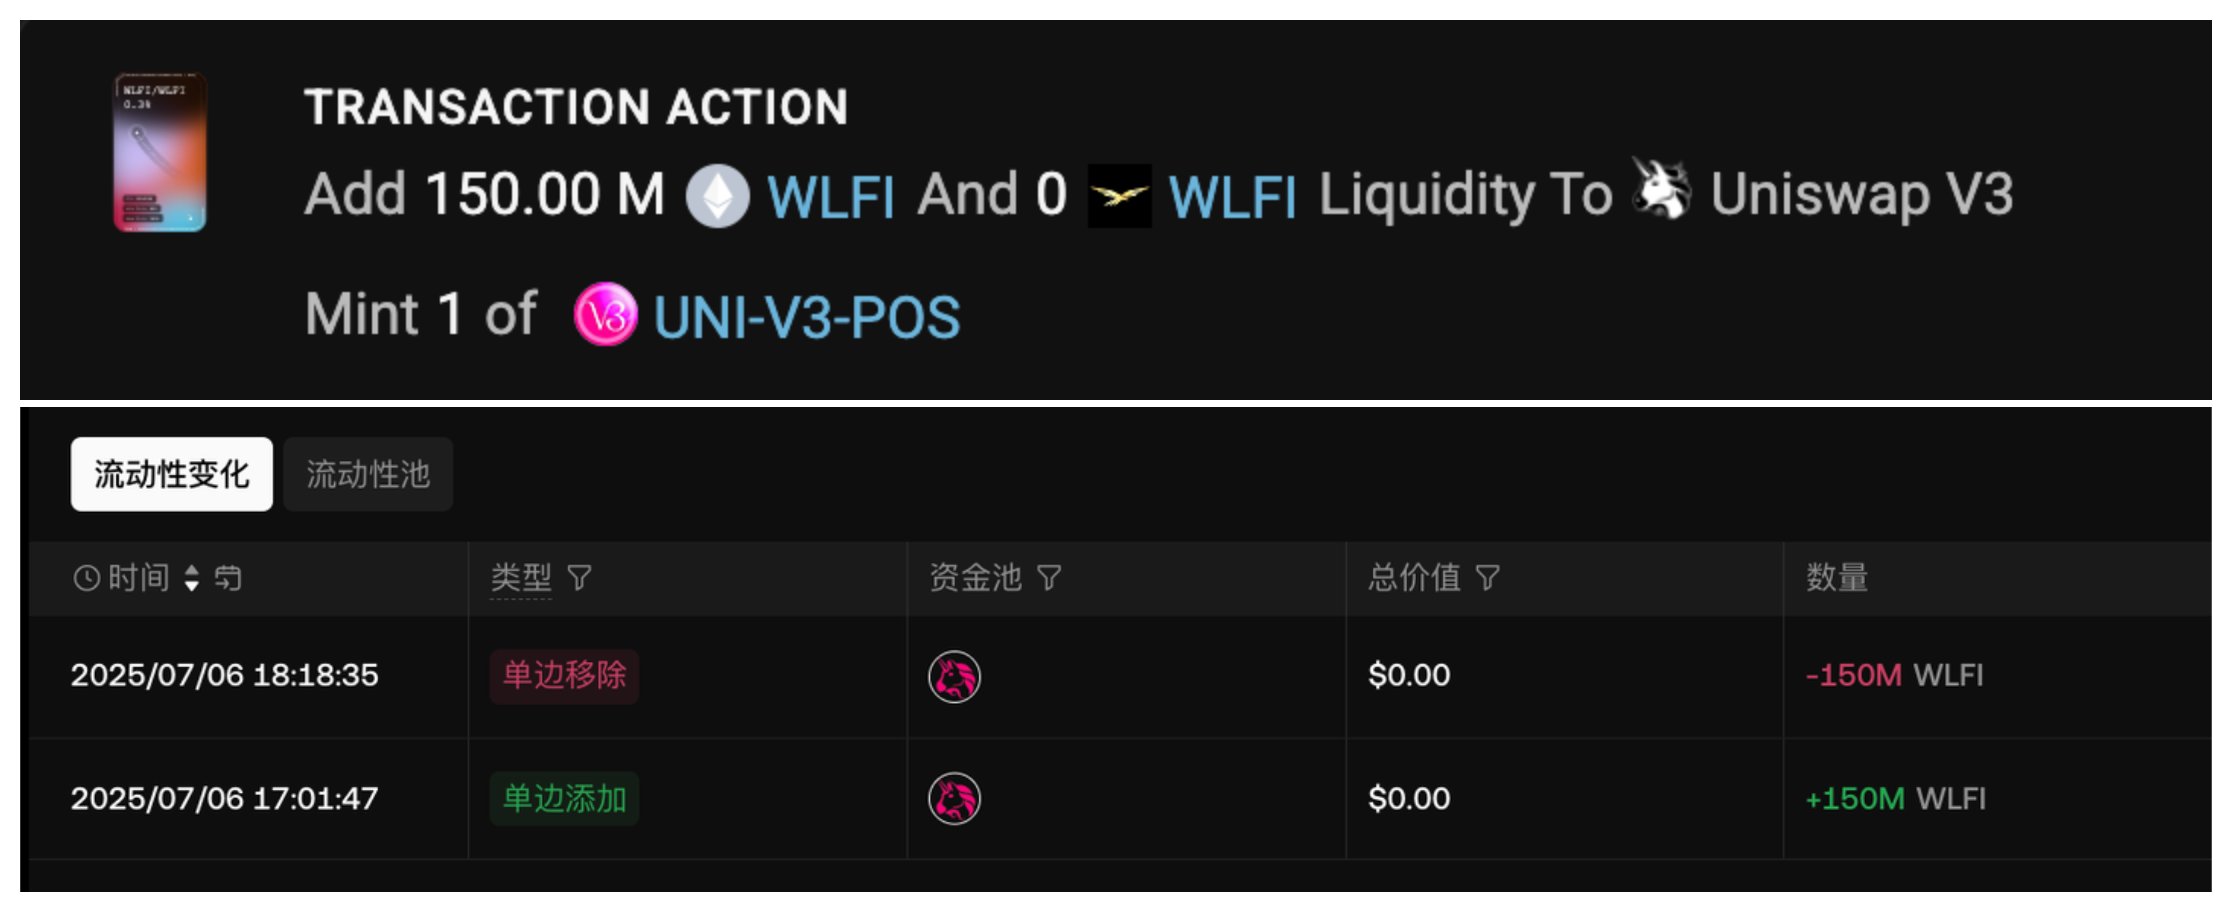
Task: Click the clock icon beside 时间
Action: point(86,578)
